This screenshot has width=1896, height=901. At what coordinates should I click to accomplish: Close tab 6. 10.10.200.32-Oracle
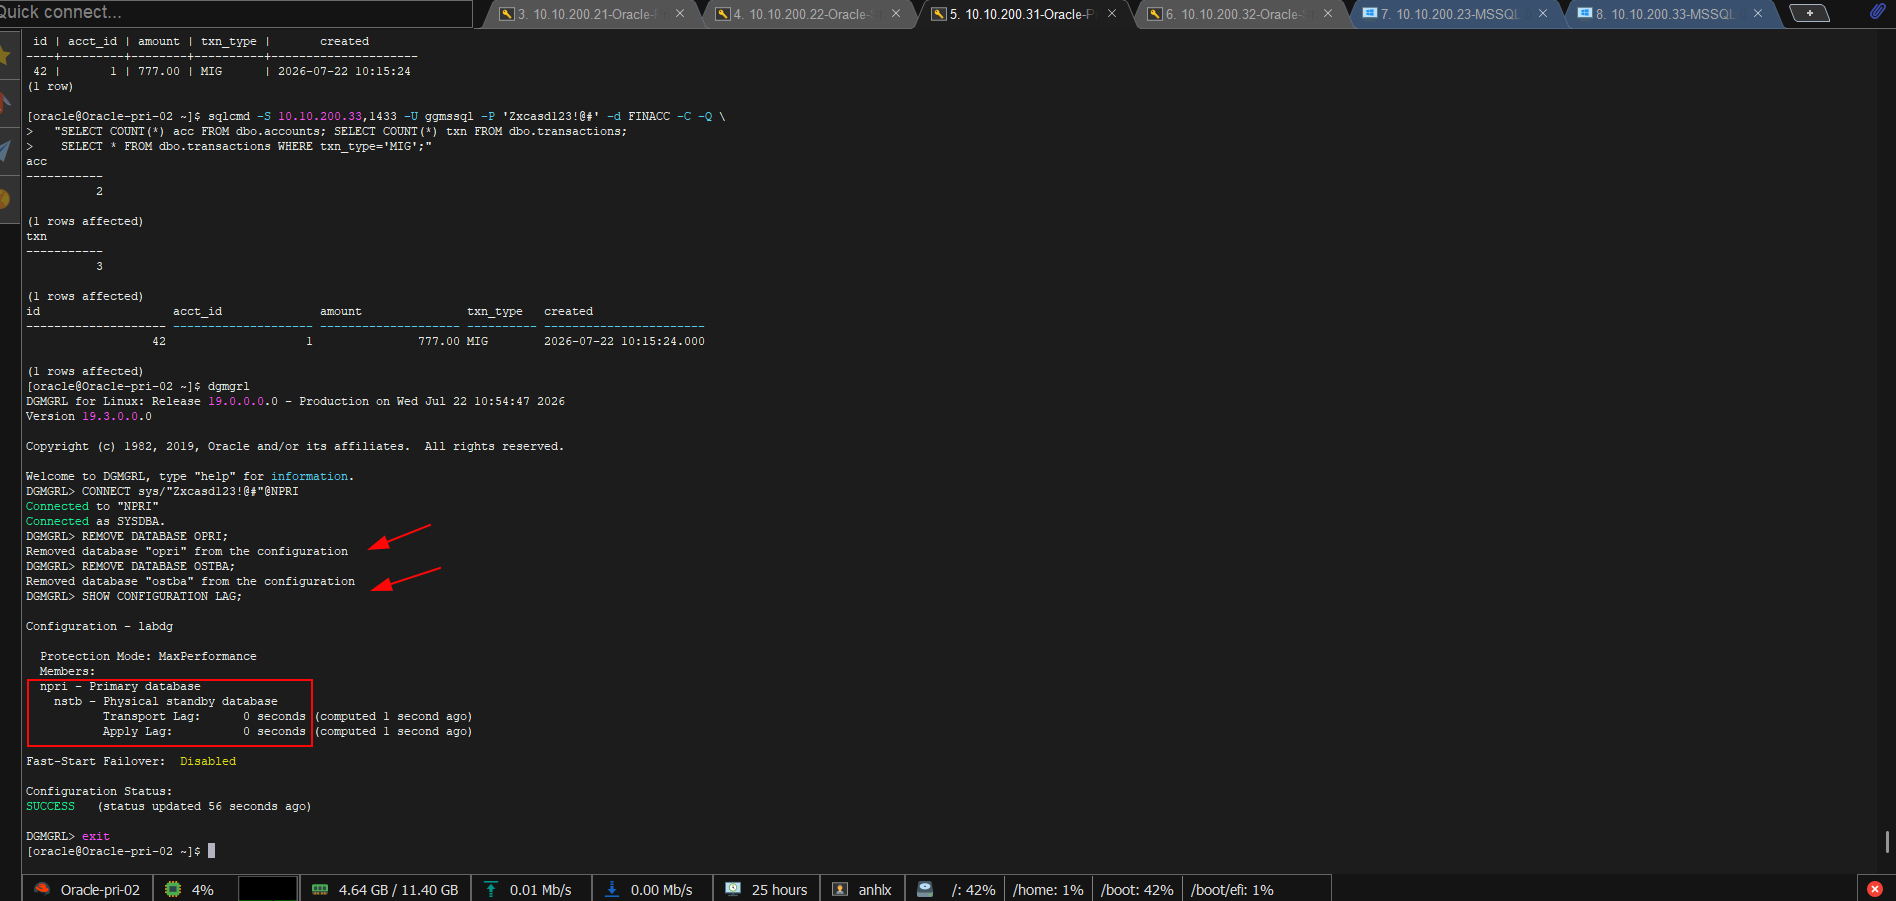point(1328,14)
